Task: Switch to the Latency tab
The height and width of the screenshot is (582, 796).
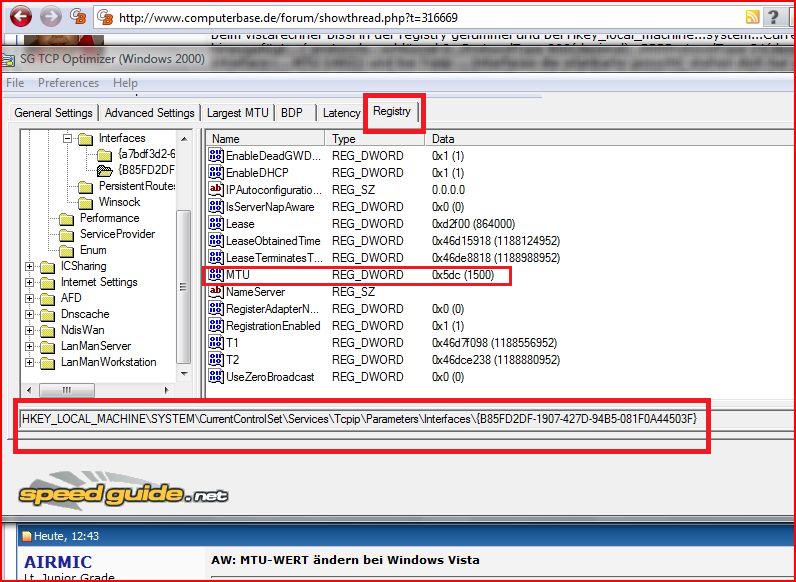Action: pyautogui.click(x=341, y=113)
